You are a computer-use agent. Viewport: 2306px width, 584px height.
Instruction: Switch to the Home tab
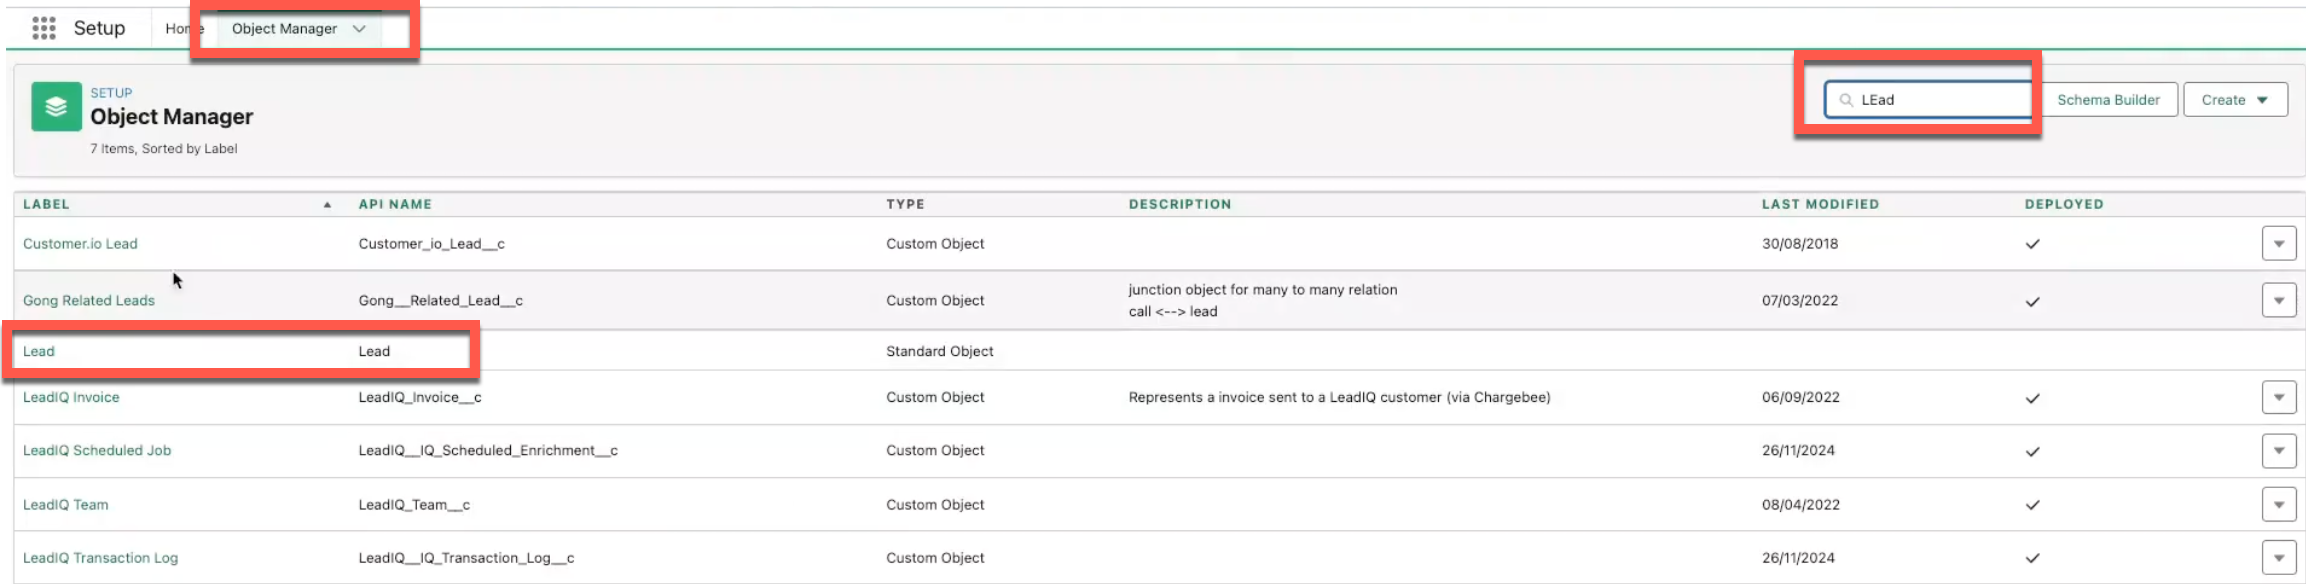pos(178,29)
